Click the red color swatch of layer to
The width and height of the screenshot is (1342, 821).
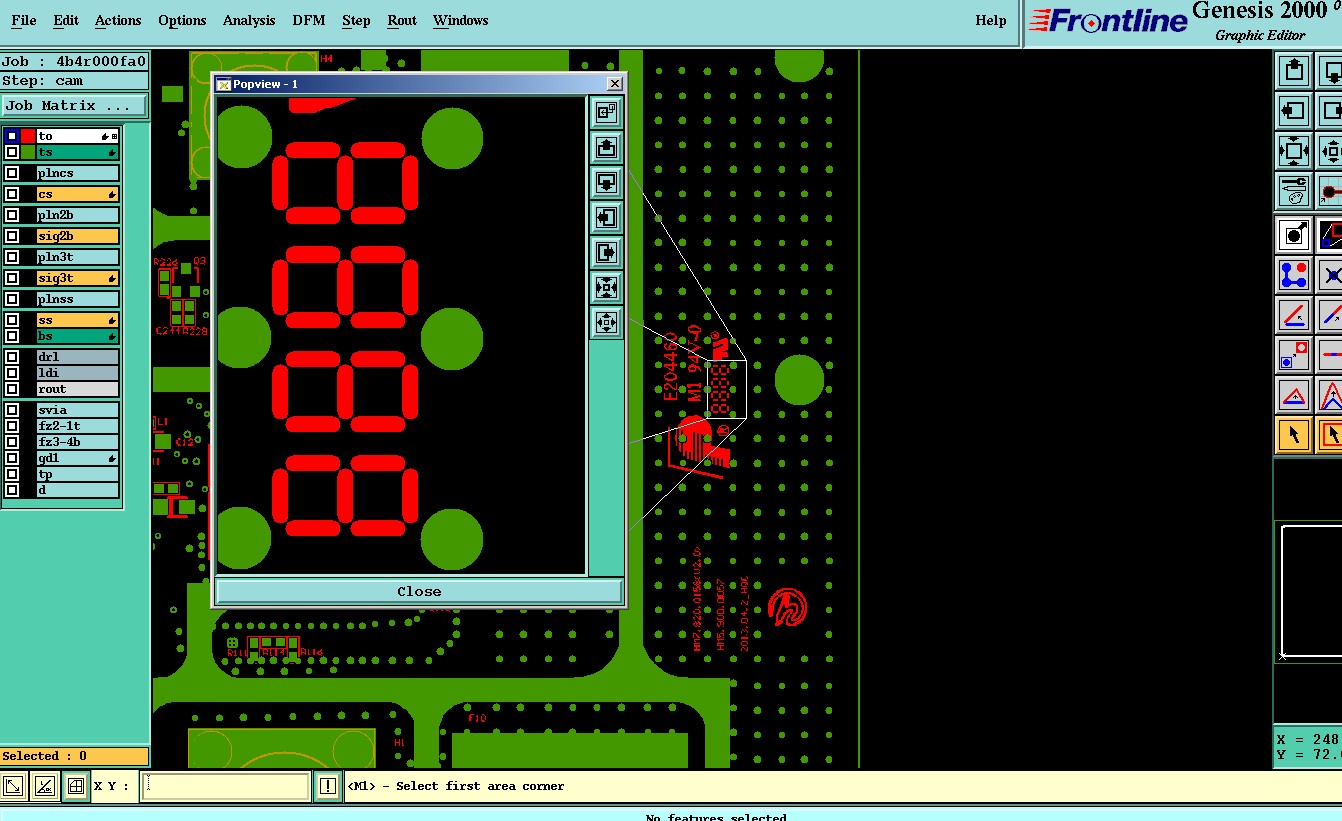click(28, 136)
